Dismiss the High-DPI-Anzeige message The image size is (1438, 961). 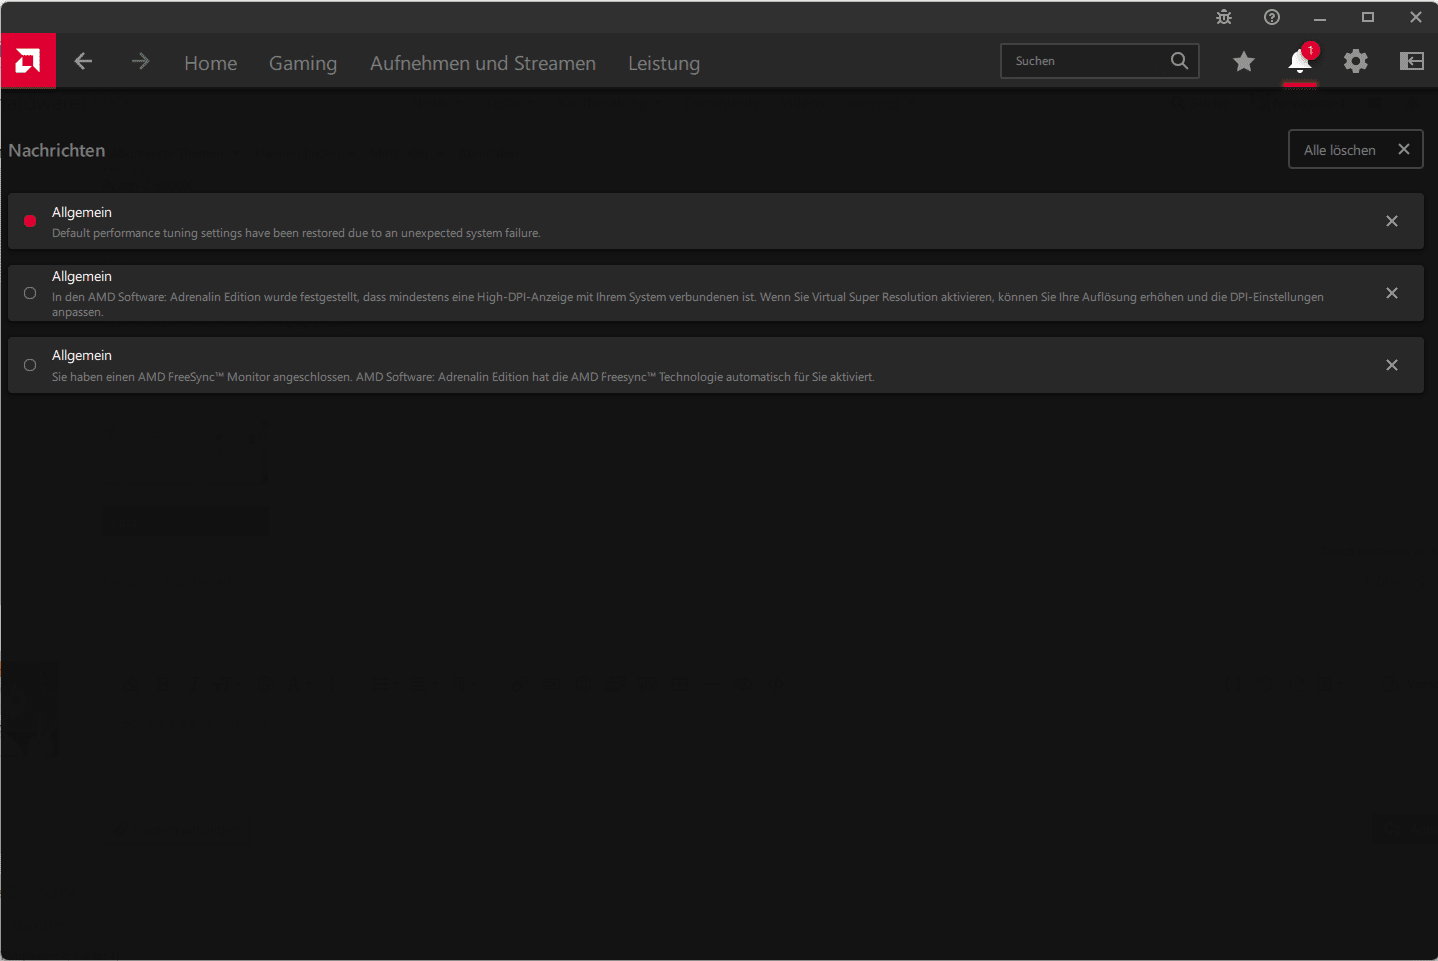[x=1392, y=293]
